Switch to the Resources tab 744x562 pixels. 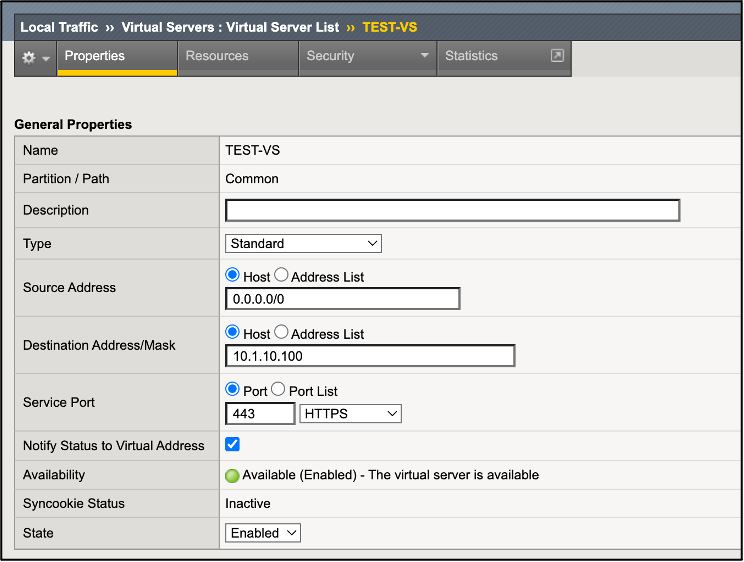(x=217, y=56)
